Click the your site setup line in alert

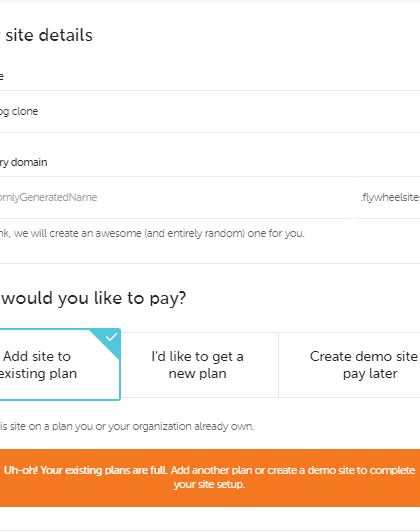pyautogui.click(x=209, y=484)
